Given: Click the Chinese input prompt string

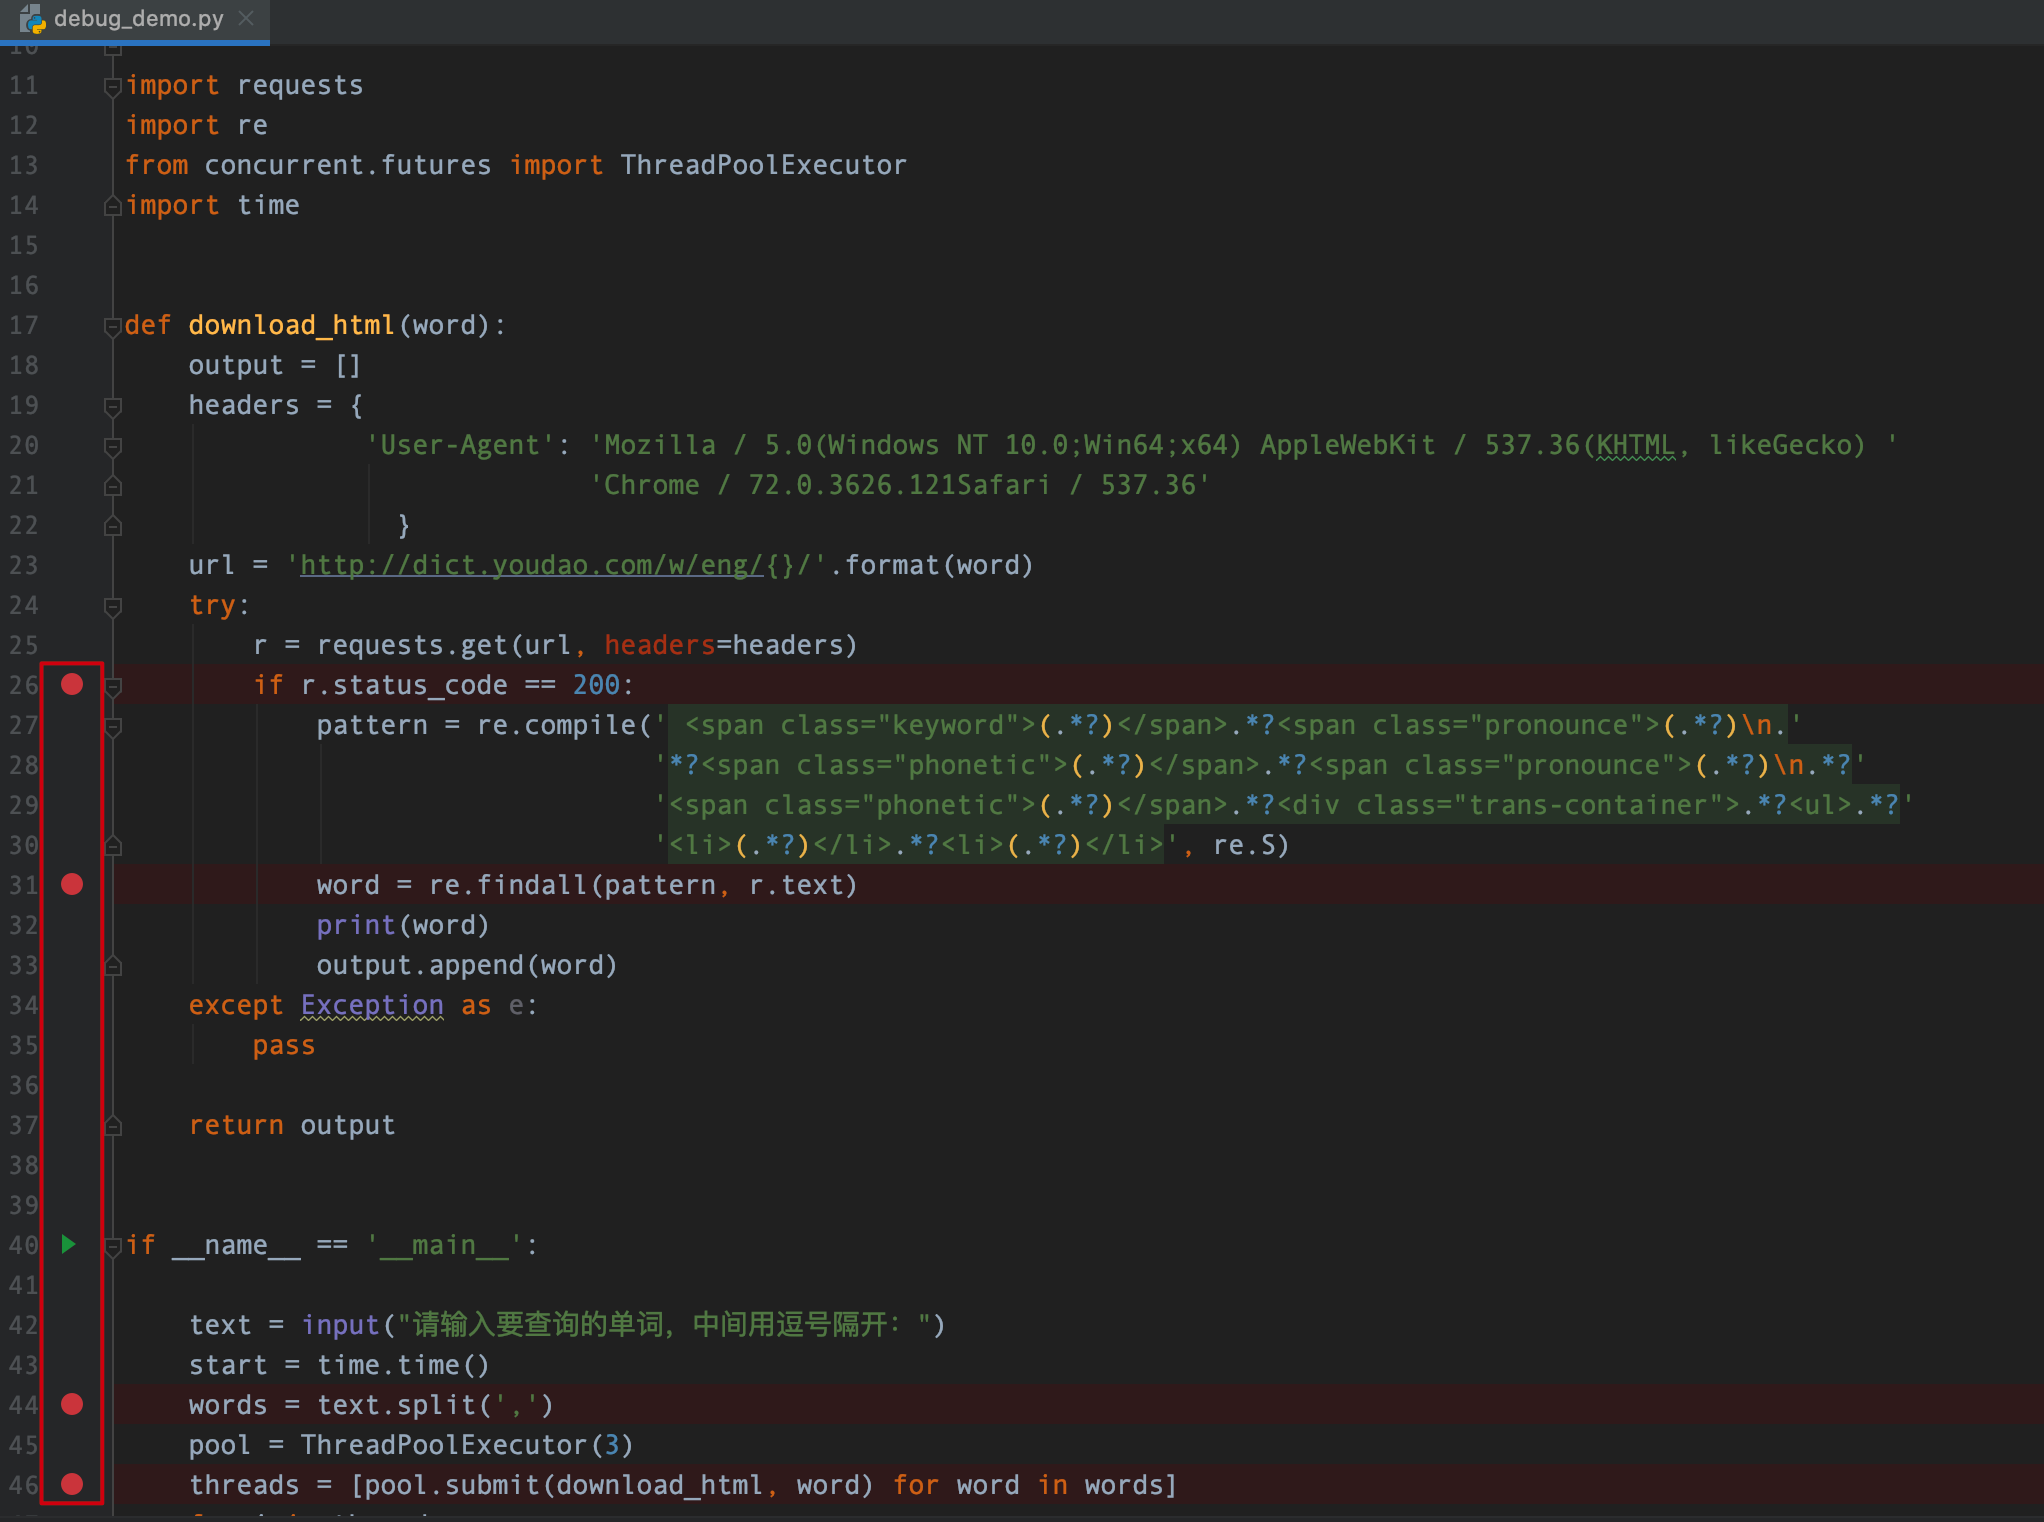Looking at the screenshot, I should 664,1325.
